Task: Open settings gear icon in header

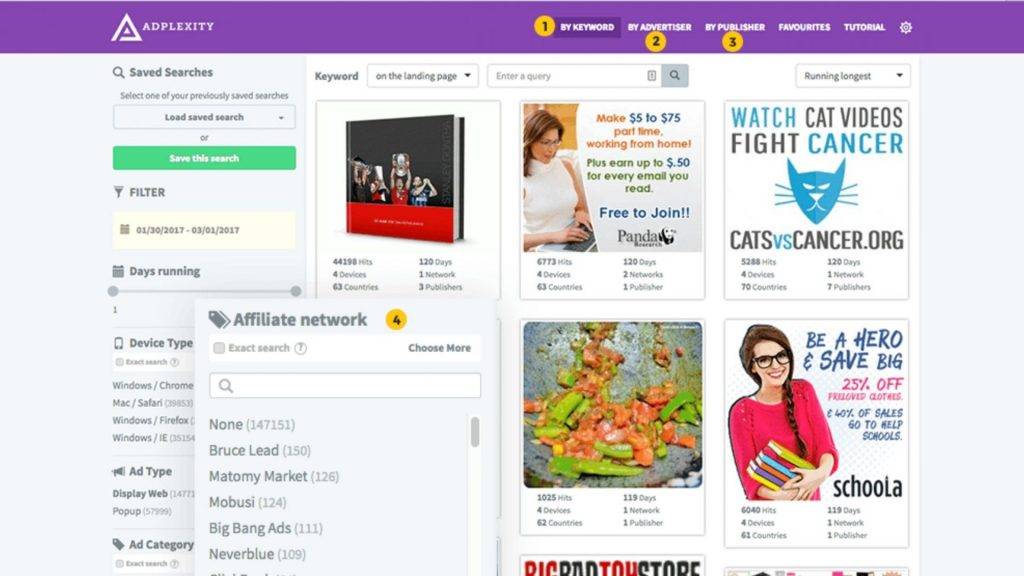Action: pos(905,27)
